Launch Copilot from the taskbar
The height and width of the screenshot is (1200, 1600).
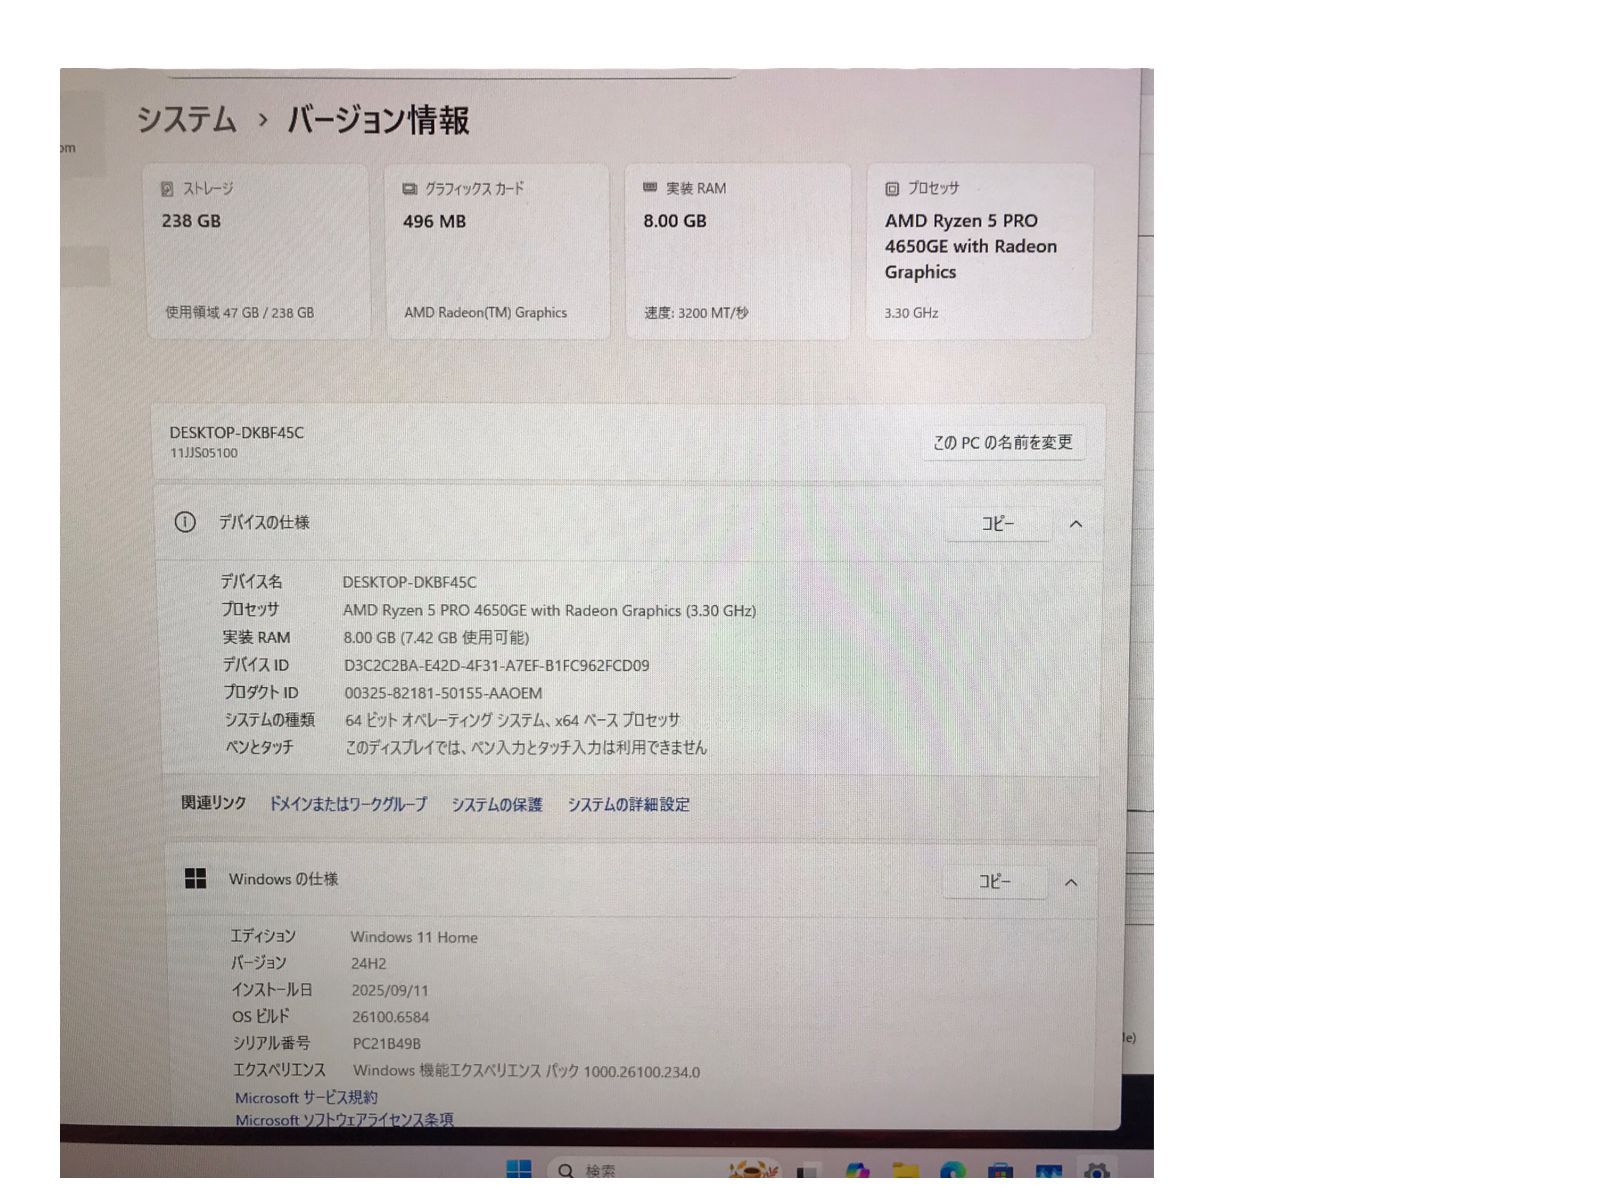pos(856,1169)
